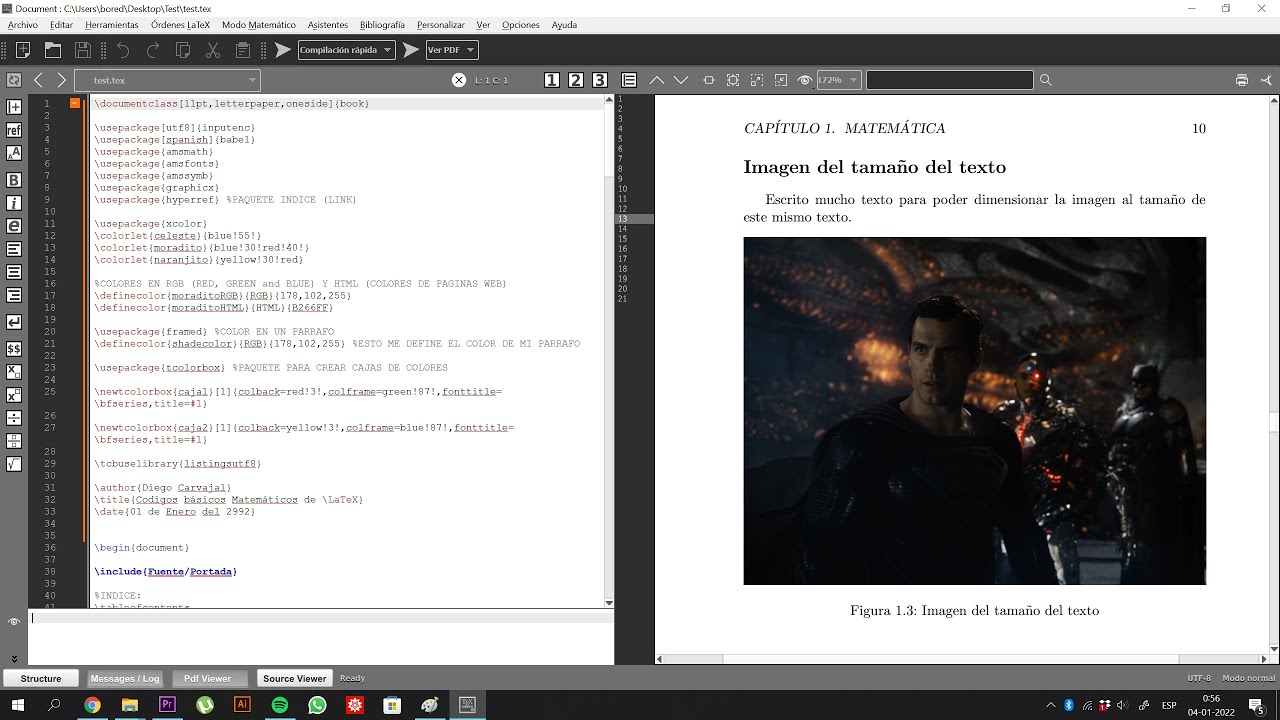Insert a new line using the return-arrow icon
This screenshot has width=1280, height=720.
click(x=14, y=322)
